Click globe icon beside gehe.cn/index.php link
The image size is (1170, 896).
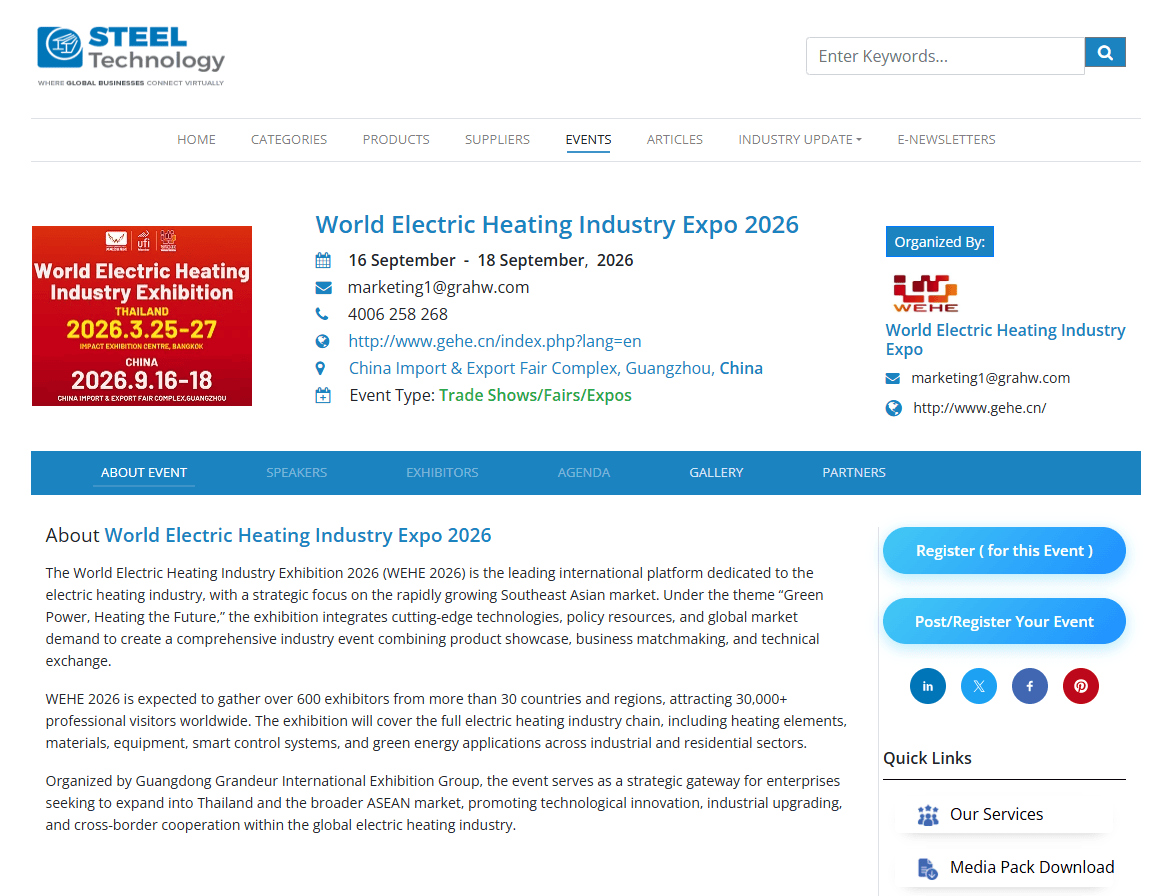coord(322,341)
